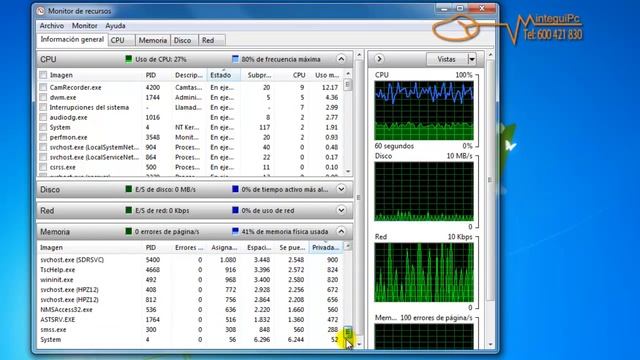Switch to the Memoria tab
The image size is (640, 360).
[x=153, y=40]
